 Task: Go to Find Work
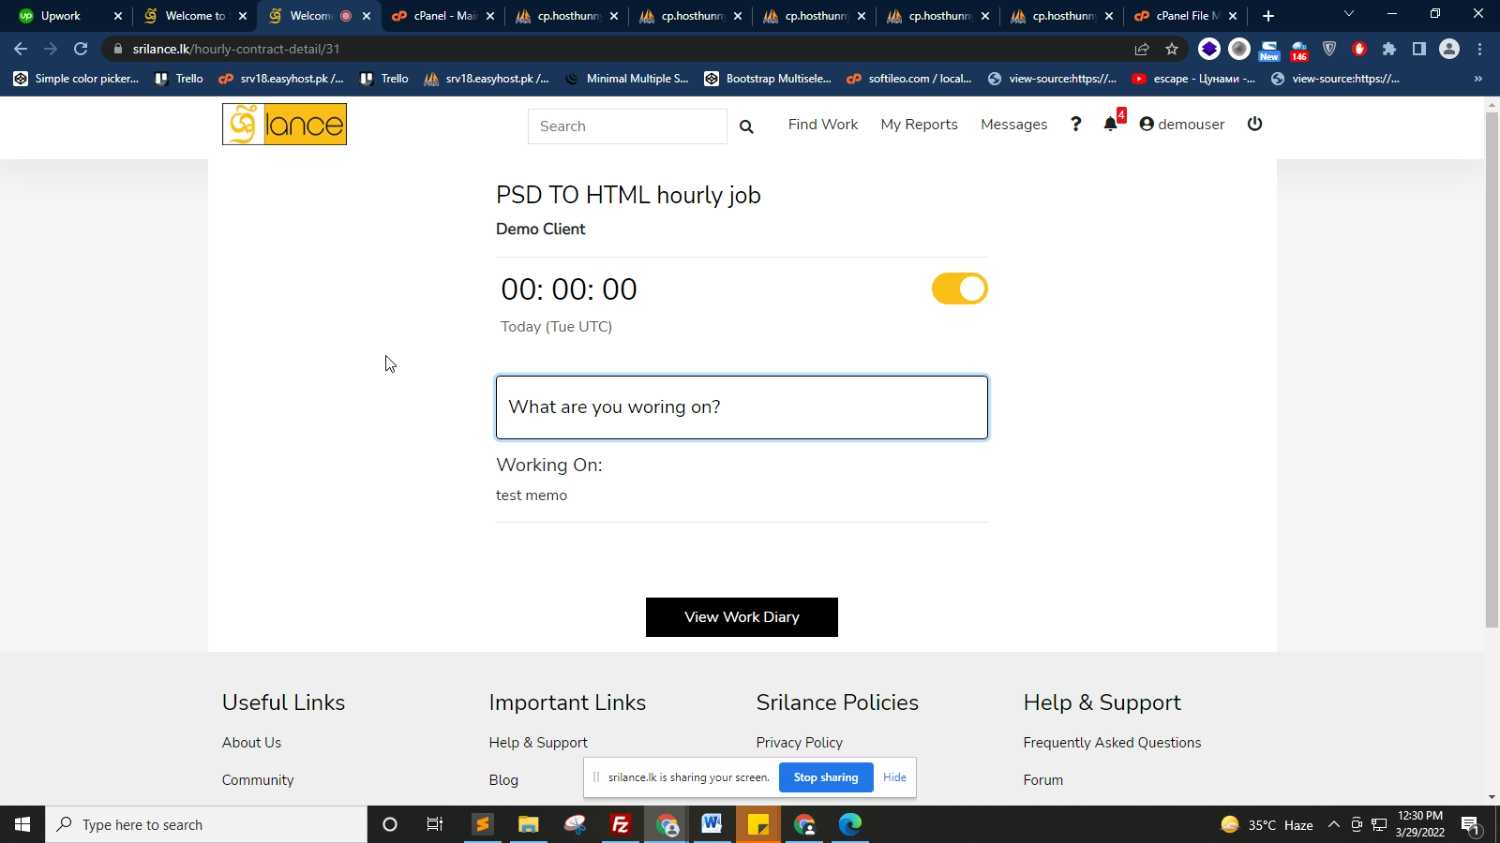pos(822,124)
